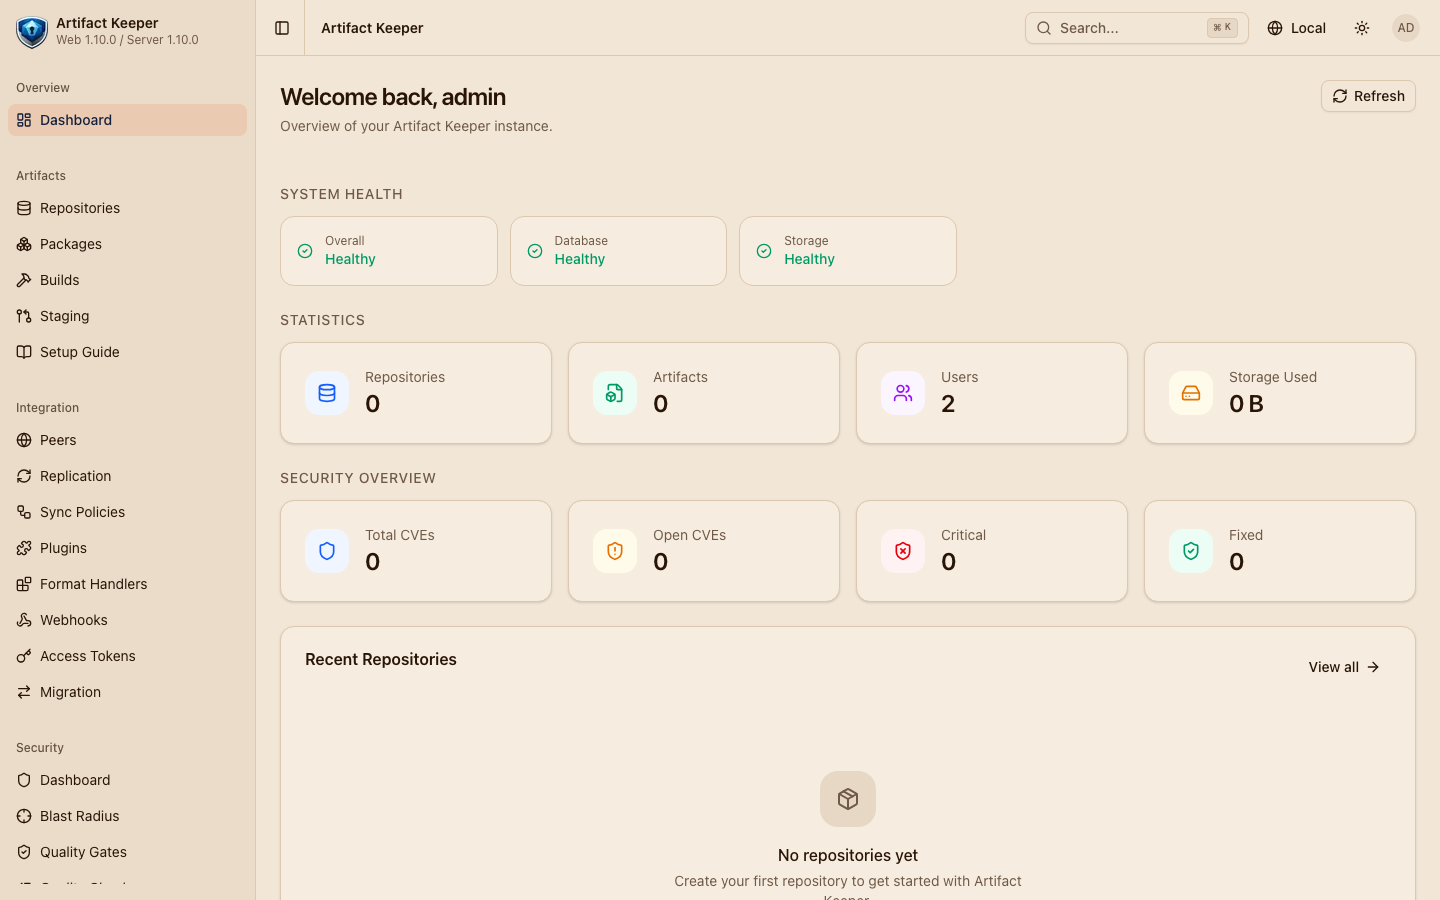Viewport: 1440px width, 900px height.
Task: Click the Storage Used drive icon
Action: pos(1191,393)
